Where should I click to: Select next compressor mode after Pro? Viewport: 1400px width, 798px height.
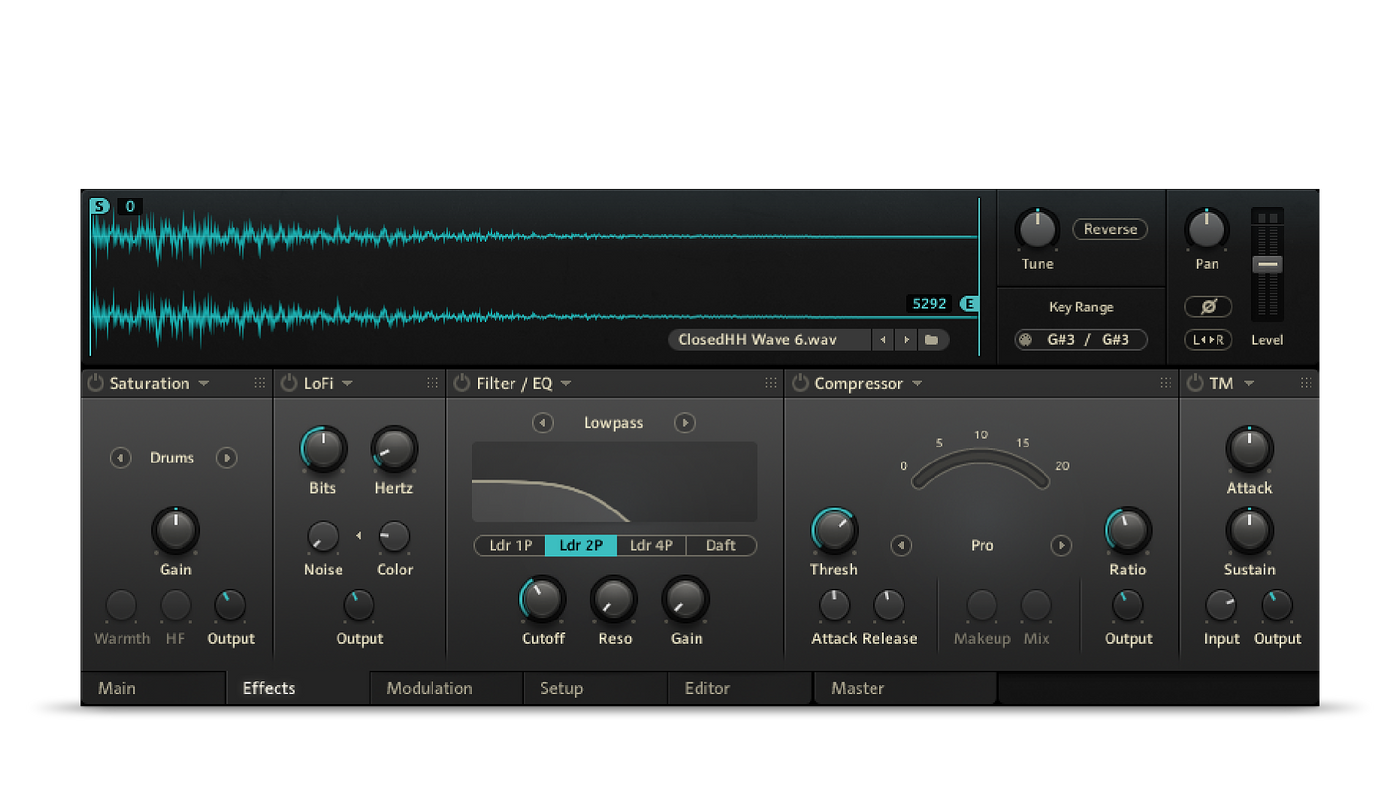point(1061,546)
